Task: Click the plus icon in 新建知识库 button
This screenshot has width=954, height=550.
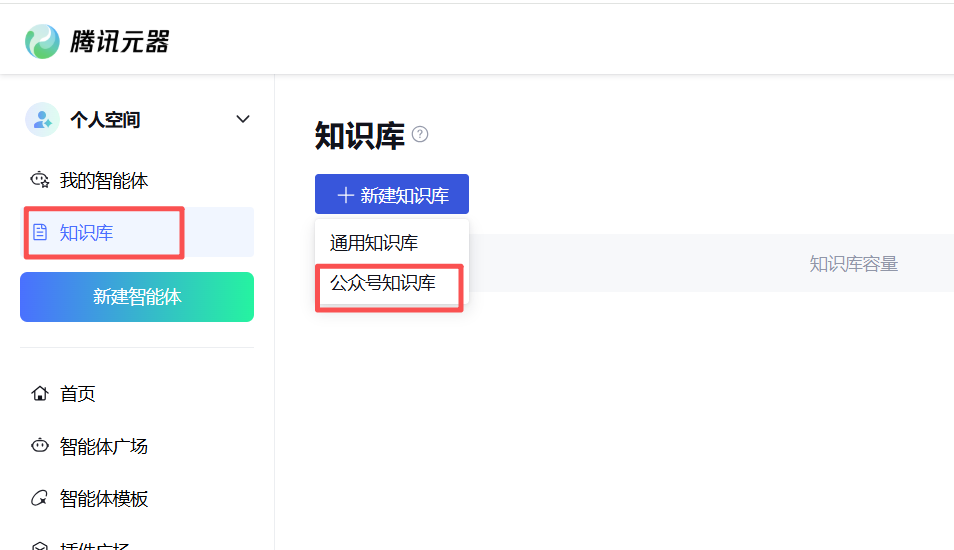Action: [345, 195]
